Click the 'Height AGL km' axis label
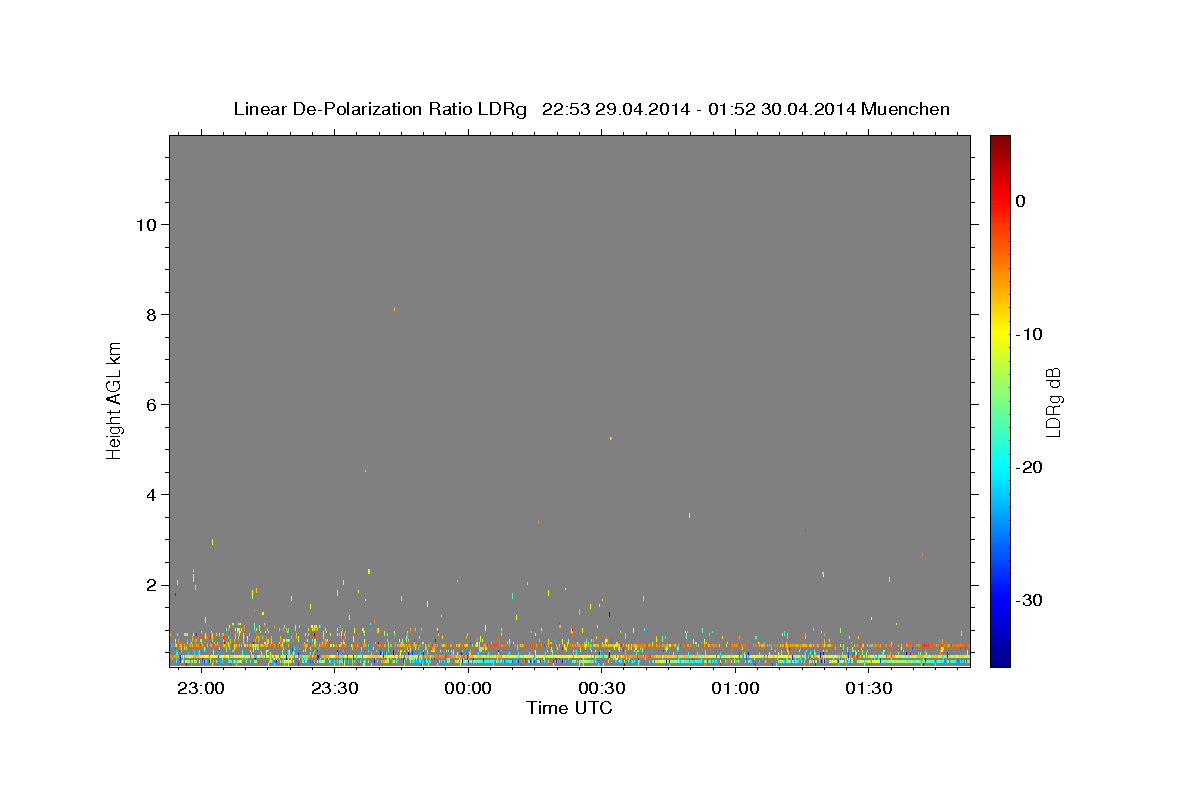Image resolution: width=1200 pixels, height=800 pixels. pyautogui.click(x=114, y=399)
